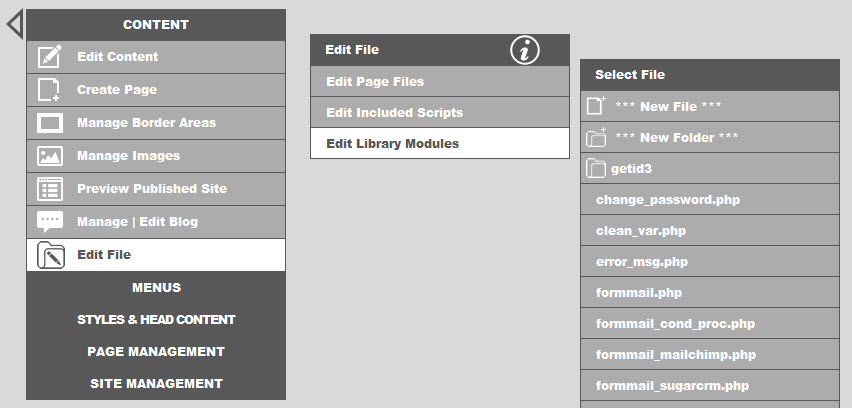
Task: Select the Edit Content menu item
Action: (x=156, y=57)
